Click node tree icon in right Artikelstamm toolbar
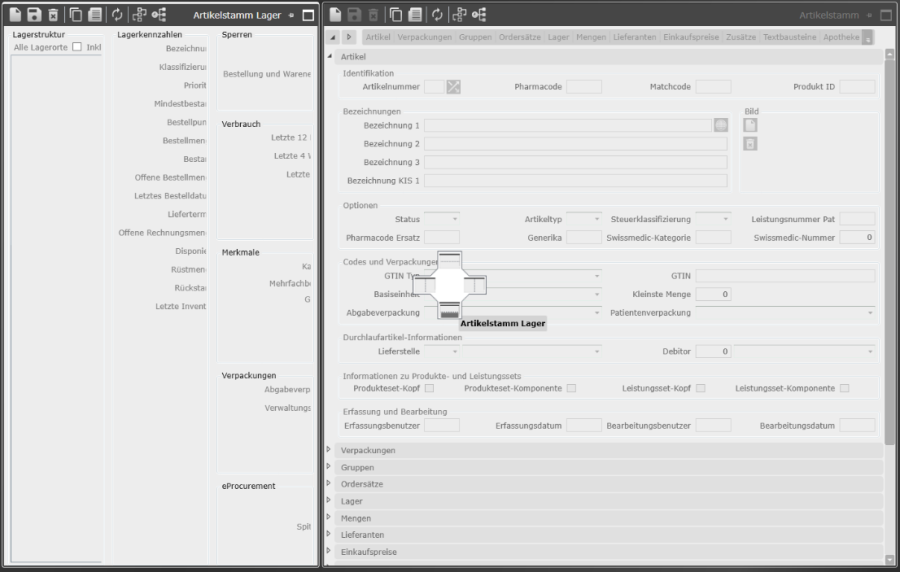This screenshot has height=572, width=900. pyautogui.click(x=479, y=15)
